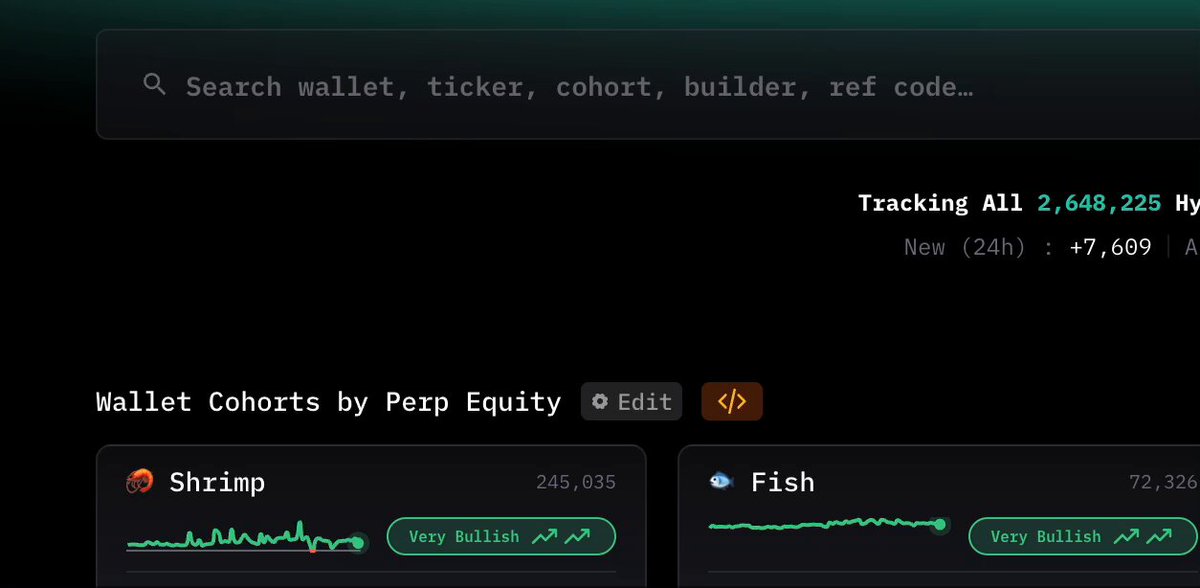Click the magnifier search icon
The height and width of the screenshot is (588, 1200).
pos(154,85)
